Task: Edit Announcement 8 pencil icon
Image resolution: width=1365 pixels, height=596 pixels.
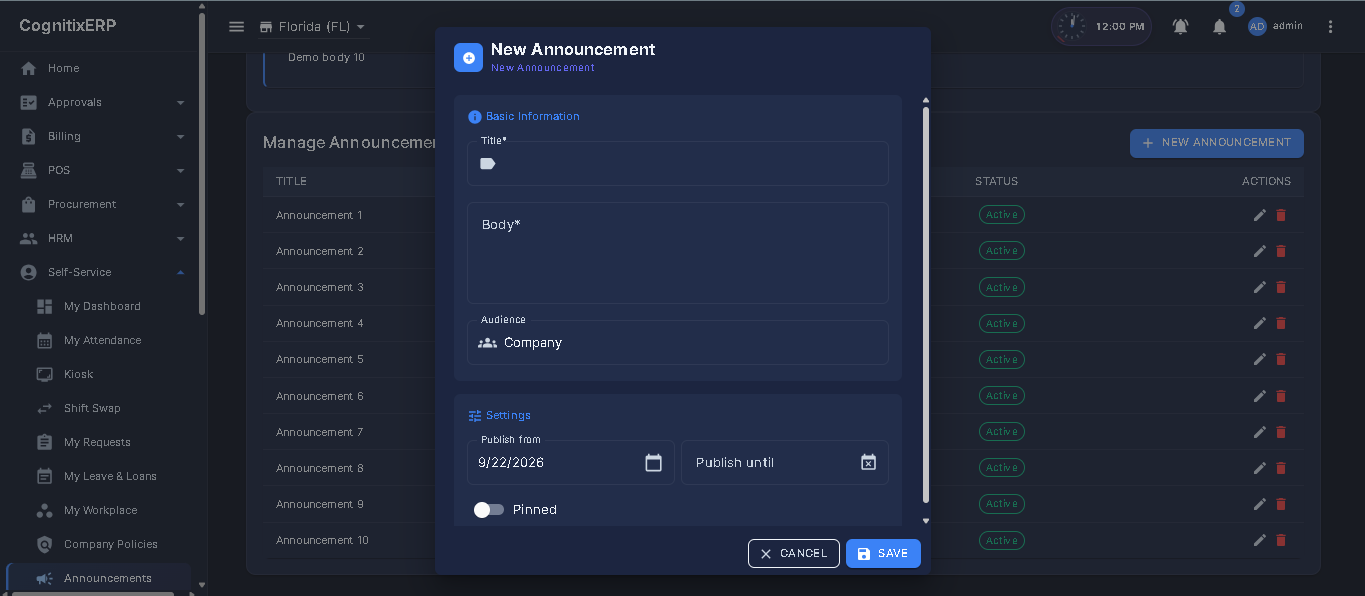Action: [1260, 468]
